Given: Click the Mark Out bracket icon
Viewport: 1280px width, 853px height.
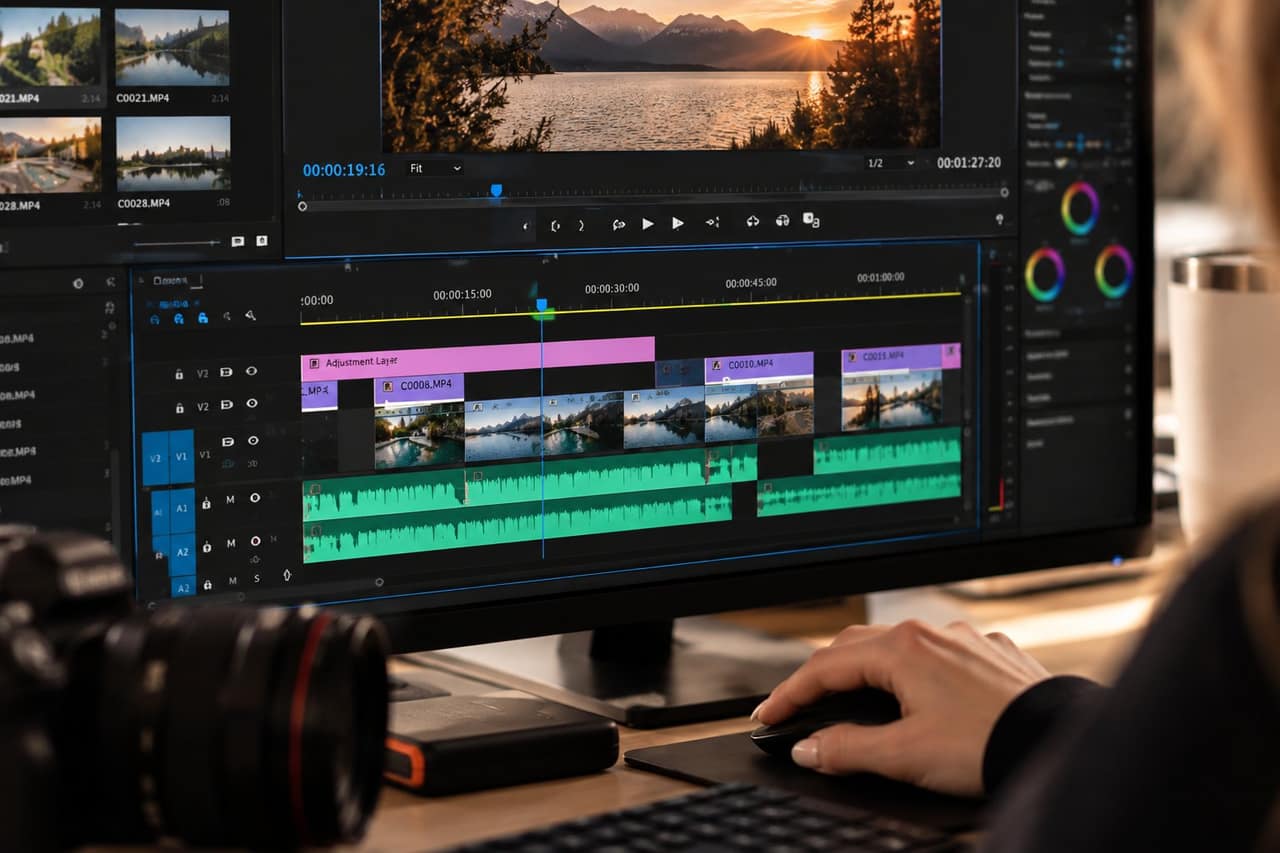Looking at the screenshot, I should point(581,226).
